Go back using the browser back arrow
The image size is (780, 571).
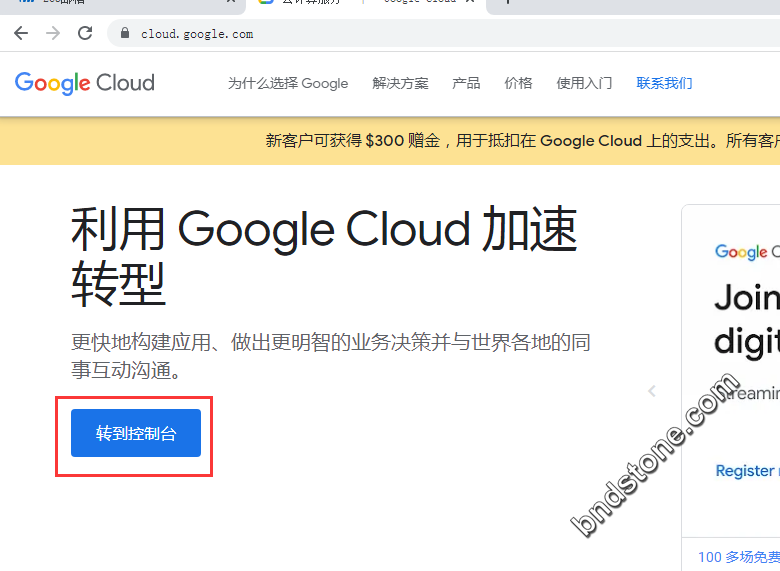pos(21,33)
